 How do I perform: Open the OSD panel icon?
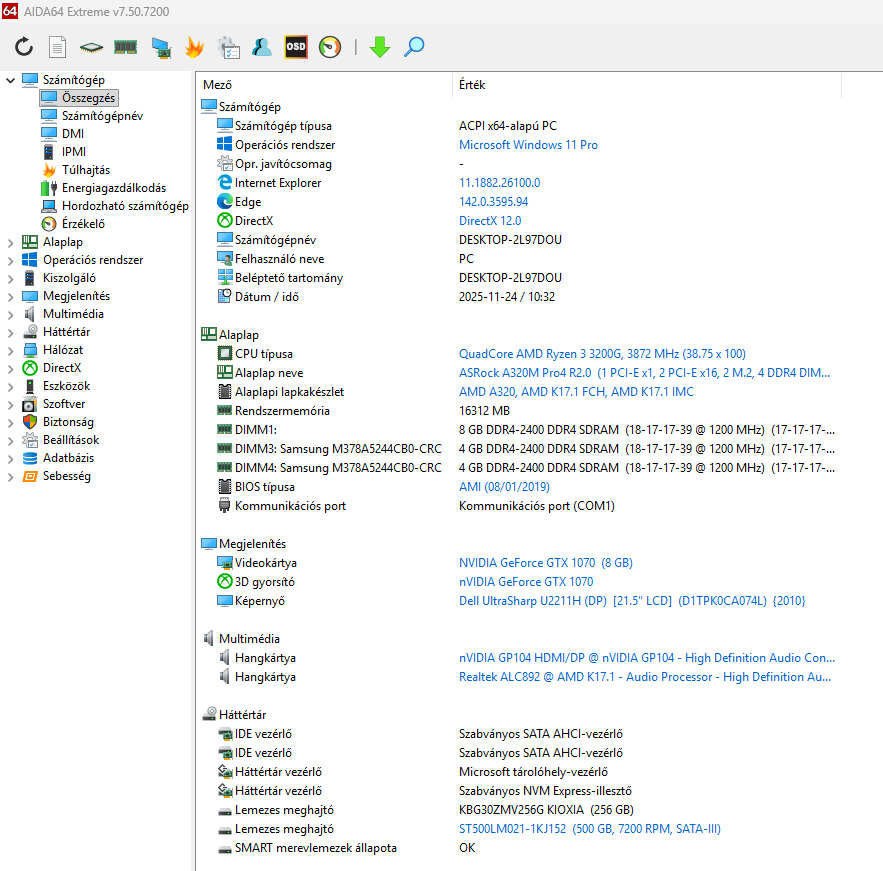(296, 47)
